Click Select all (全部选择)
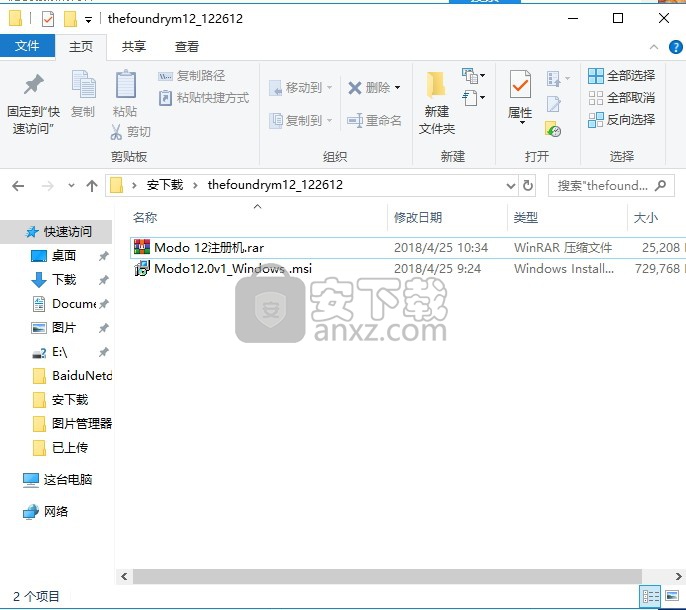 621,76
